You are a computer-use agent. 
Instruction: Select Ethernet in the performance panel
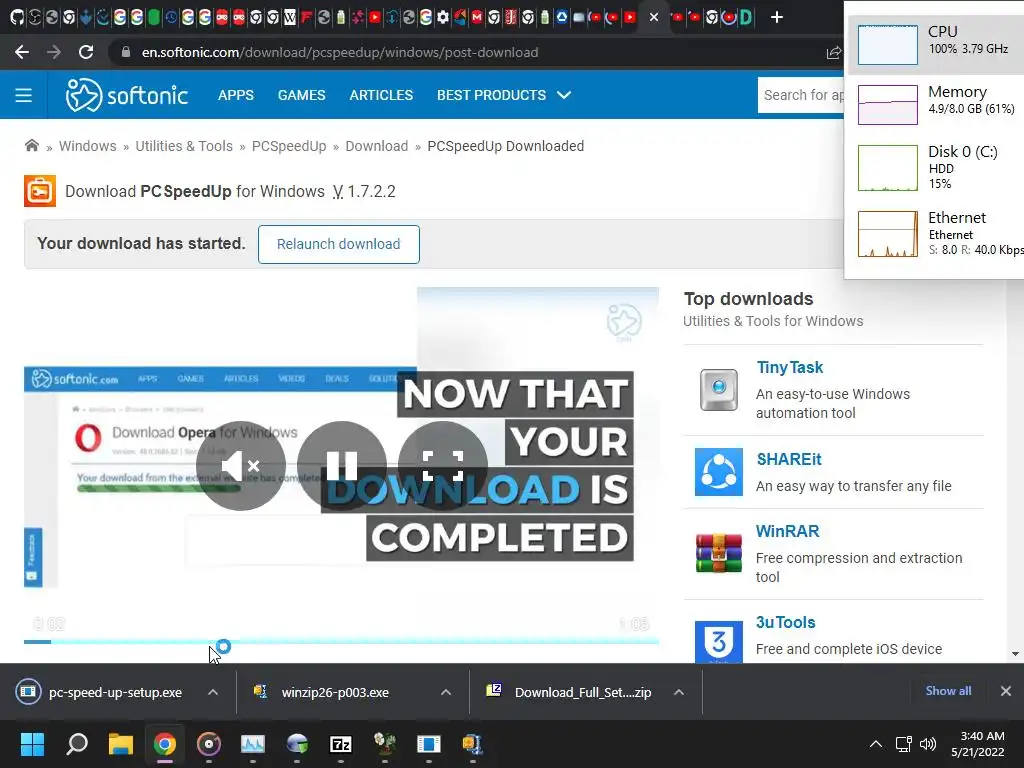[934, 234]
